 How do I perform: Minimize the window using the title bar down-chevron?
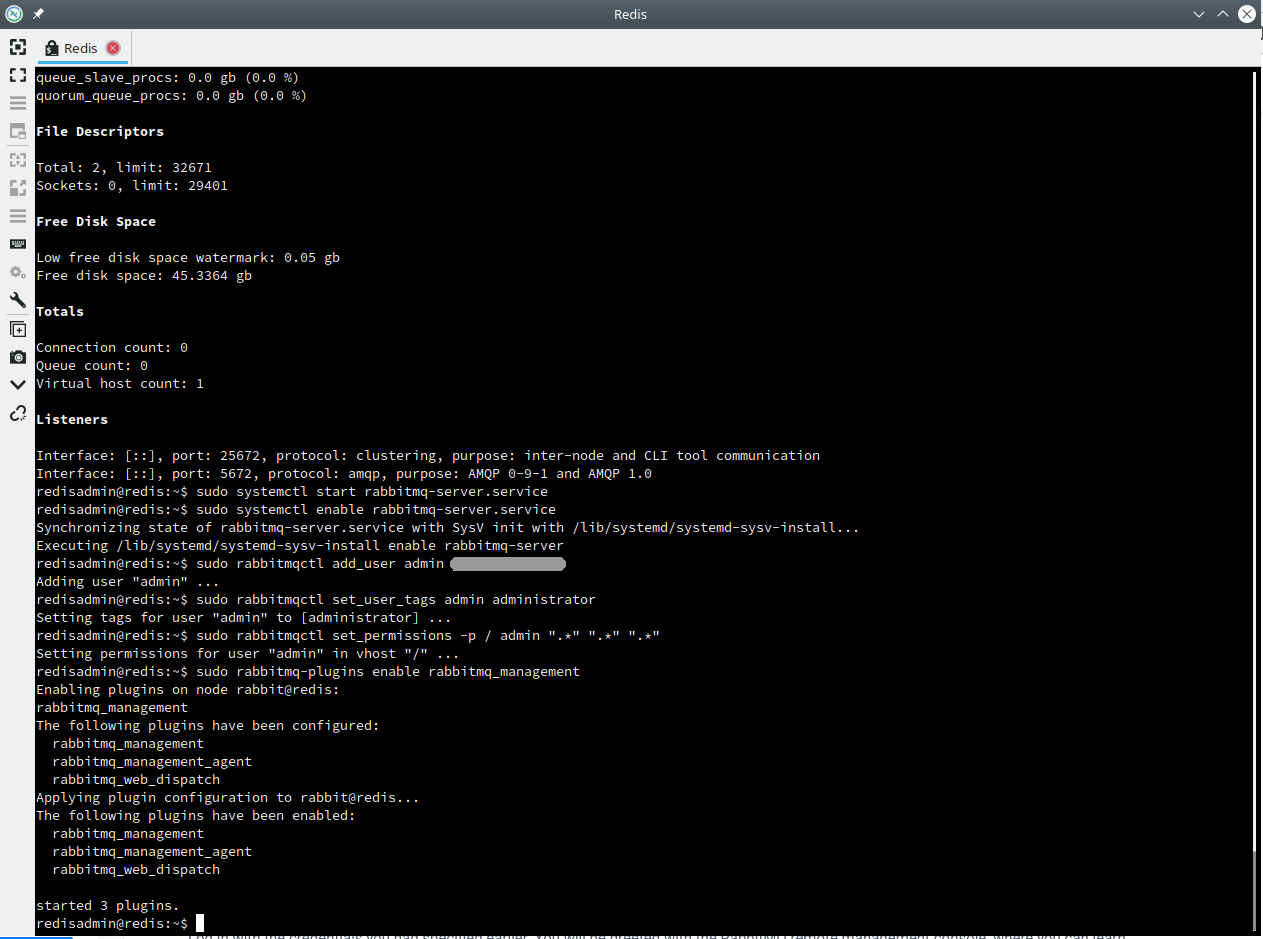coord(1199,14)
